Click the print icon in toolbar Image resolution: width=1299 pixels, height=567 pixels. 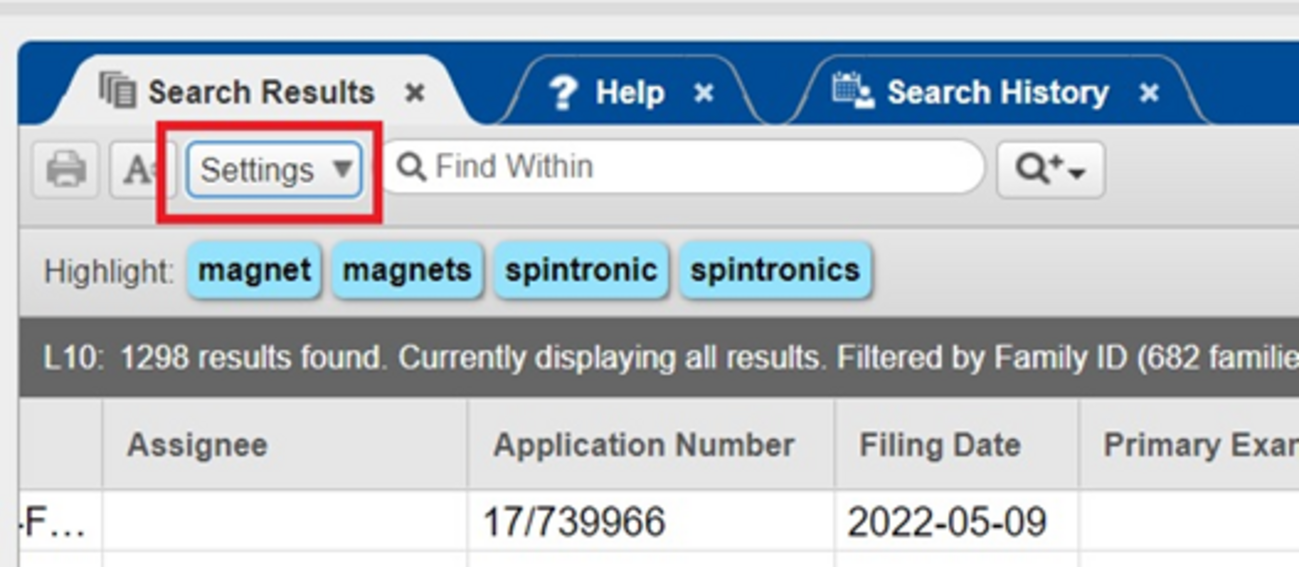coord(66,170)
